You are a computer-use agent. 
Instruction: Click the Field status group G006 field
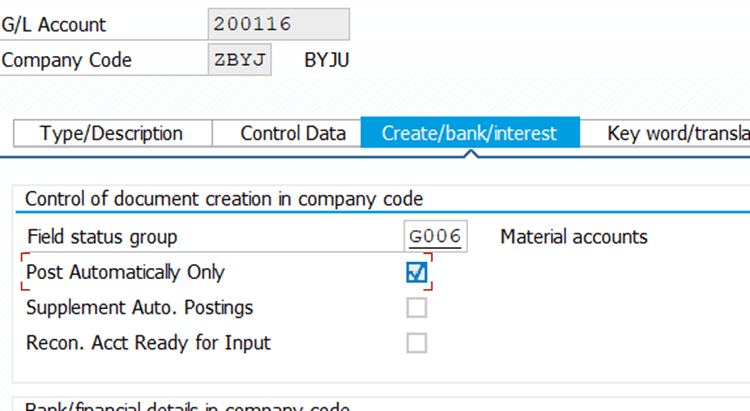click(434, 237)
